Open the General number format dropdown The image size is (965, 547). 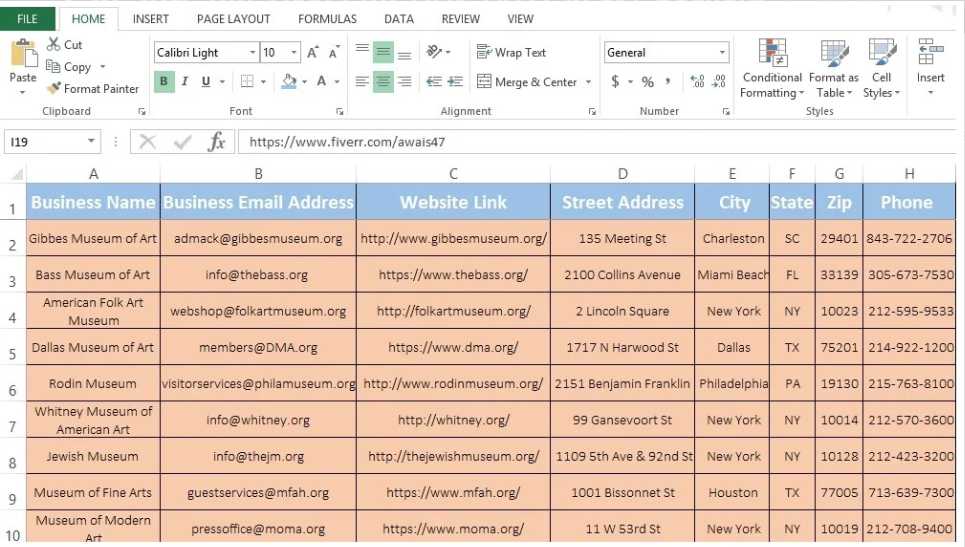click(722, 53)
